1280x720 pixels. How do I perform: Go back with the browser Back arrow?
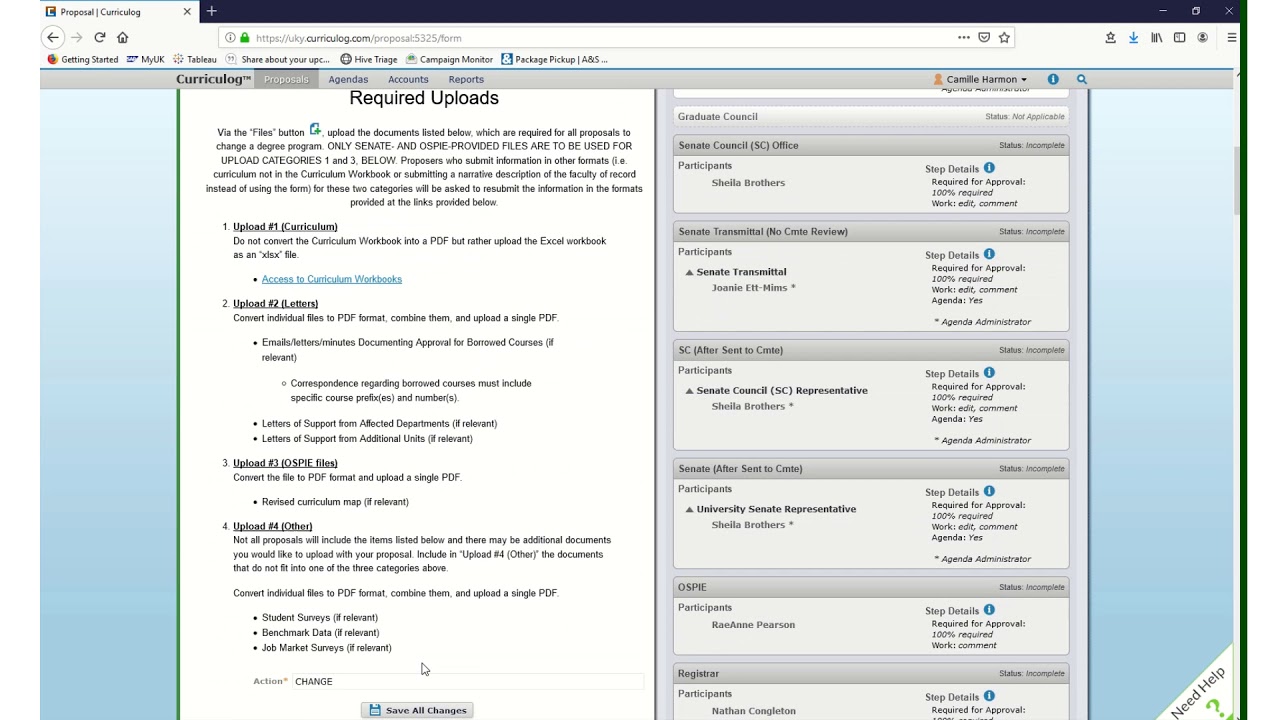tap(53, 37)
